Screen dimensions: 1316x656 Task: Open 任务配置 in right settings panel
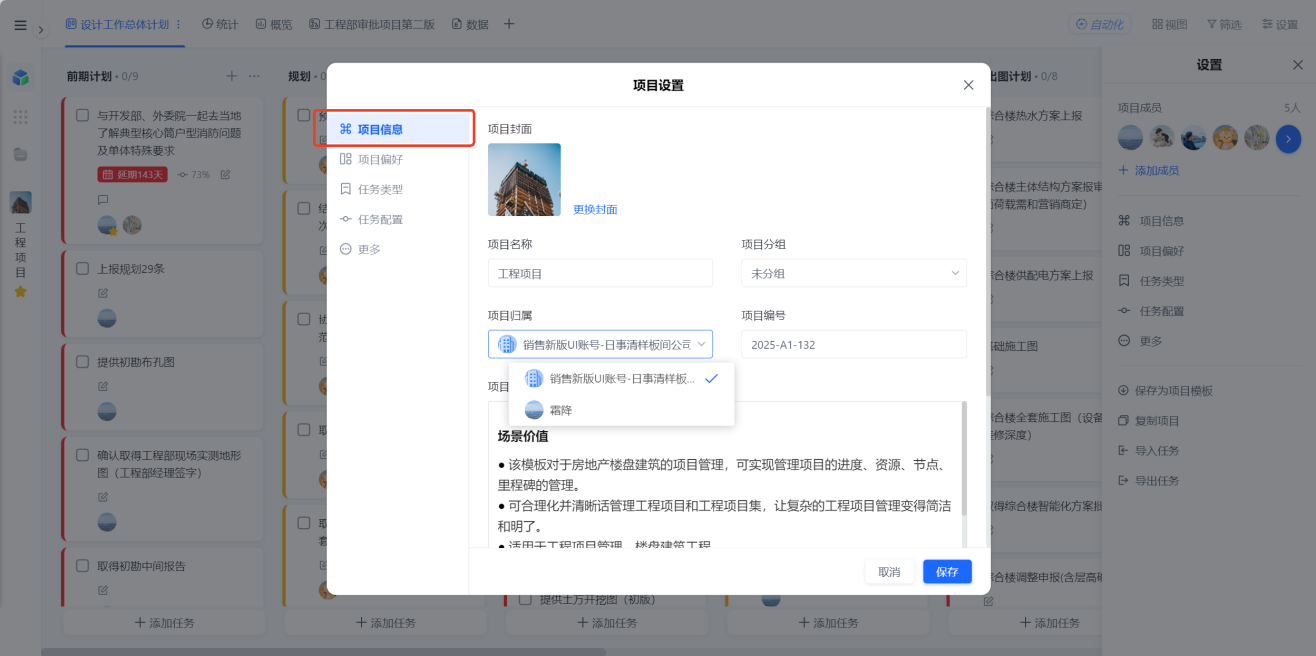1151,311
